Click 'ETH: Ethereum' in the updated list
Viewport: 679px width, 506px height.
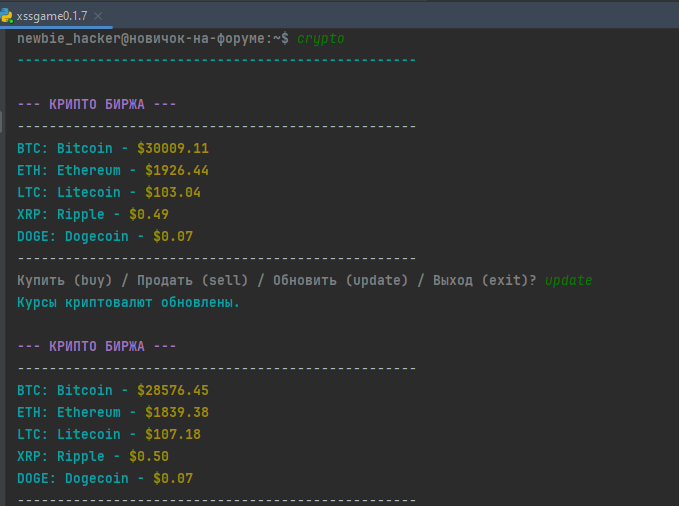(x=69, y=412)
